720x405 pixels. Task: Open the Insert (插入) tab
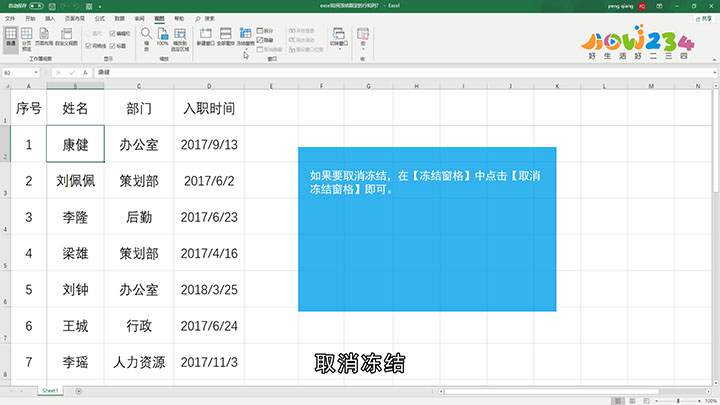coord(50,18)
